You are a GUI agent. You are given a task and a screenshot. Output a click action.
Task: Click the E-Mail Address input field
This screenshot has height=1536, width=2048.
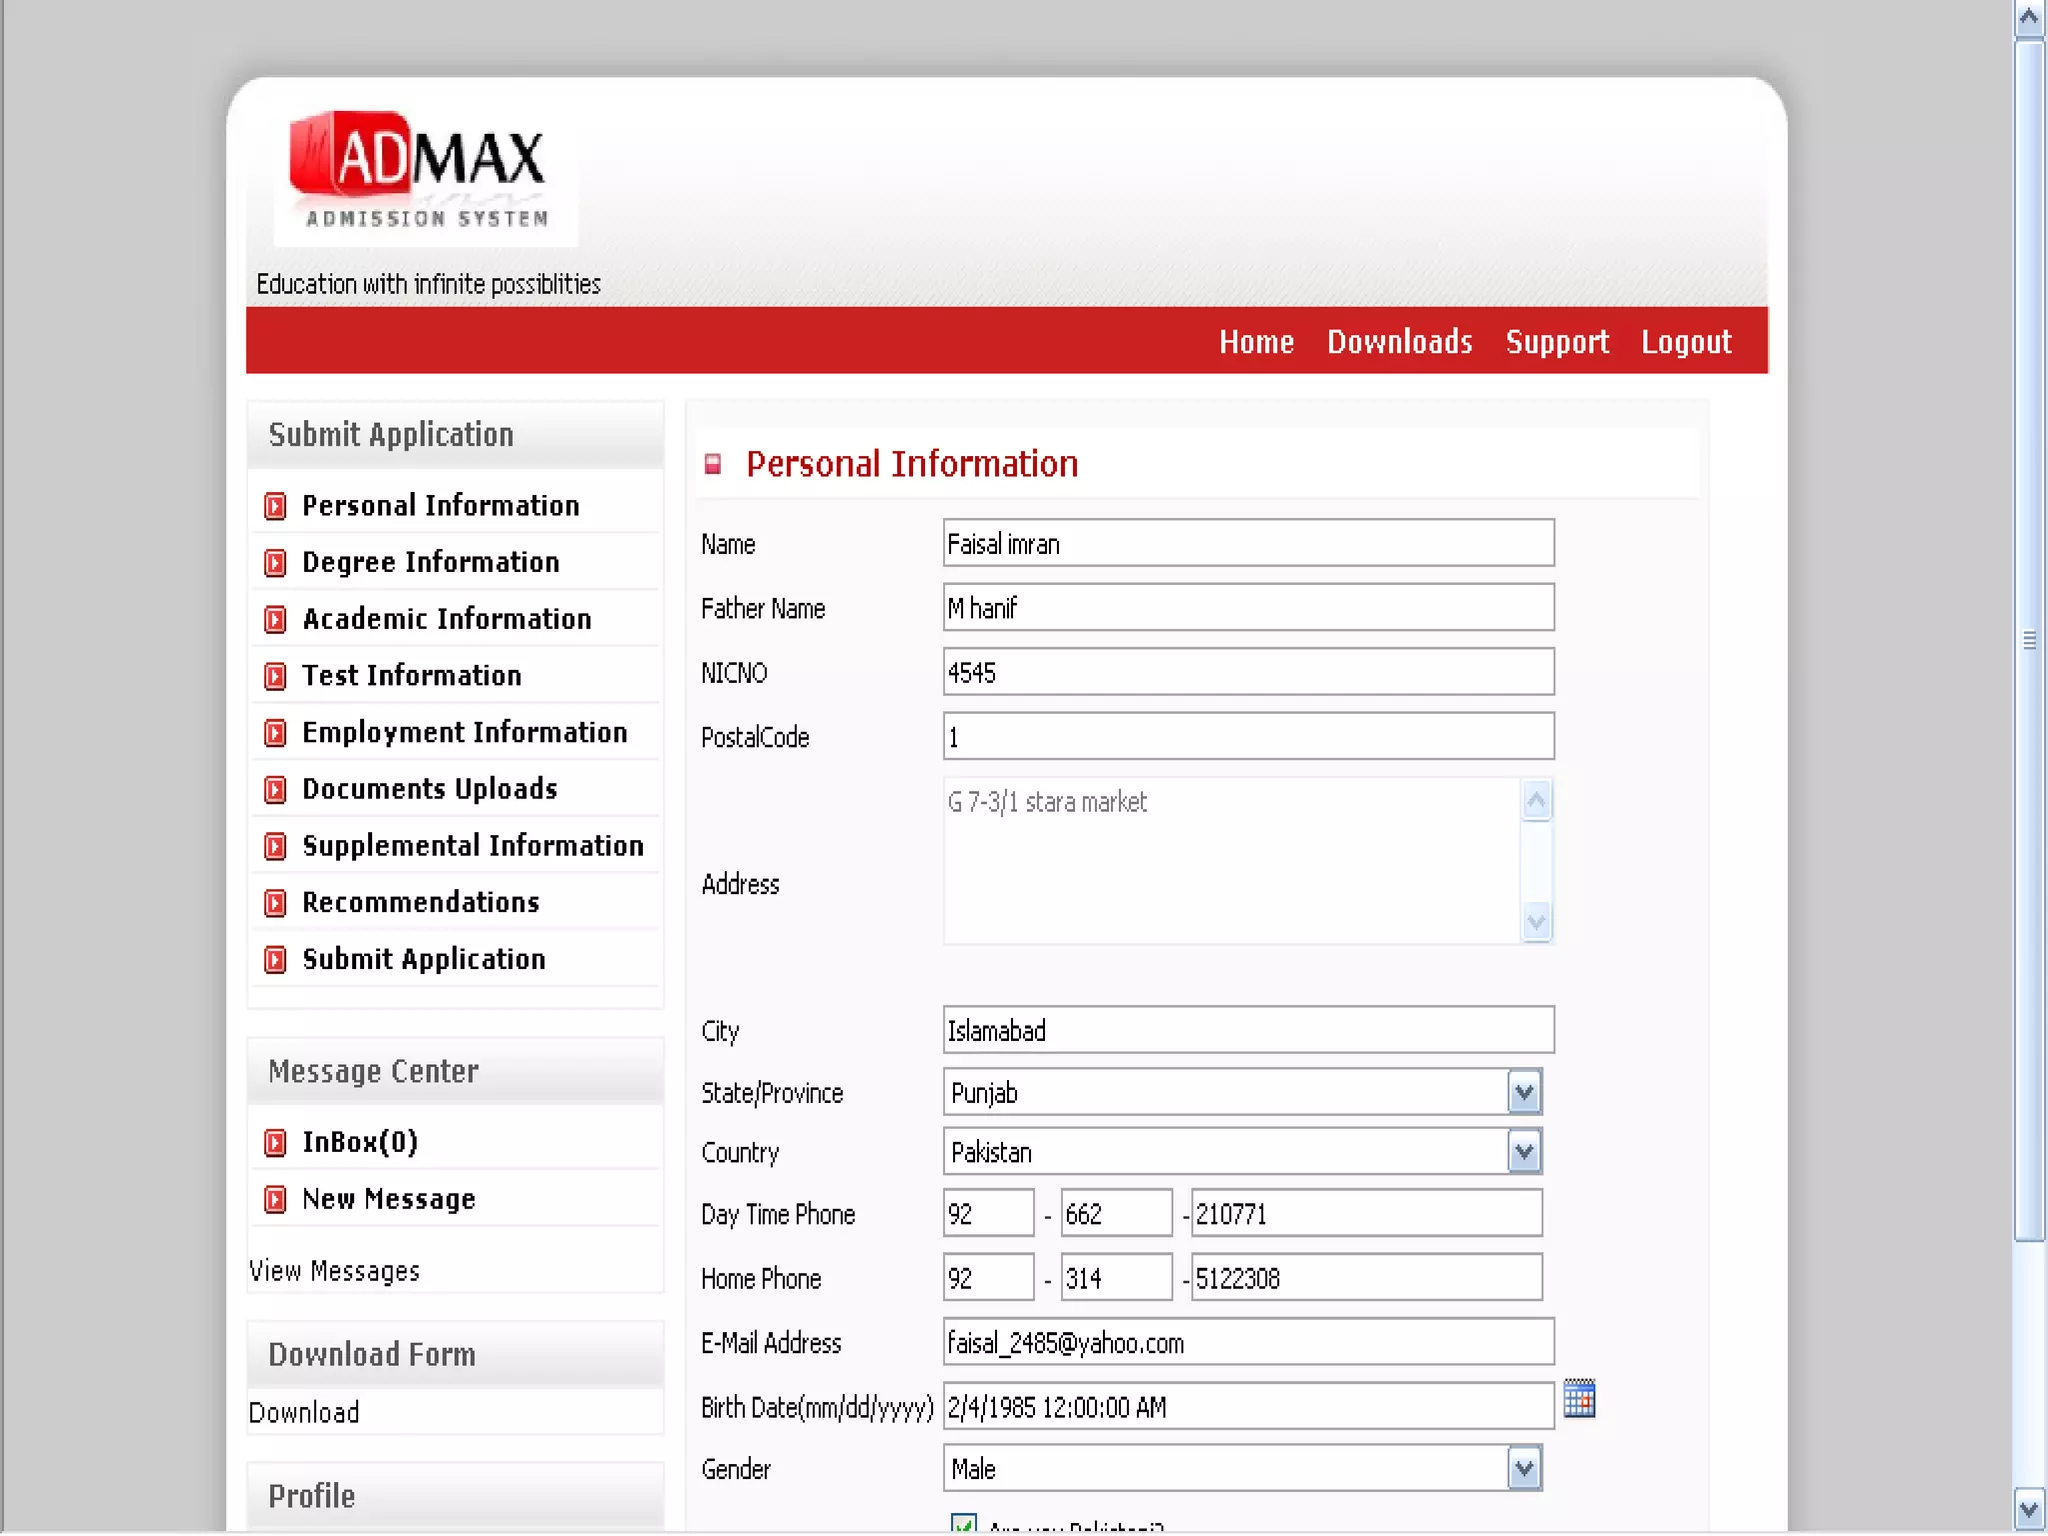1247,1343
